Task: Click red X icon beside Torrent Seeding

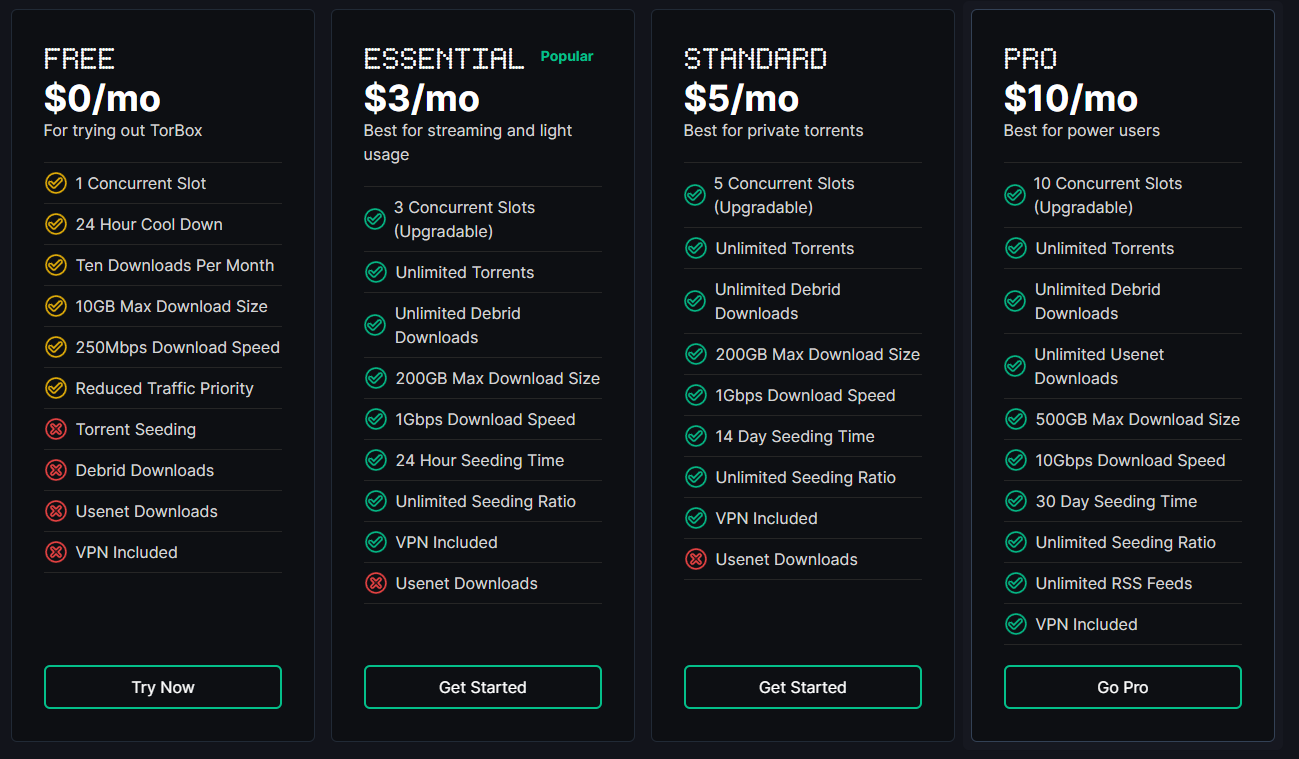Action: point(56,429)
